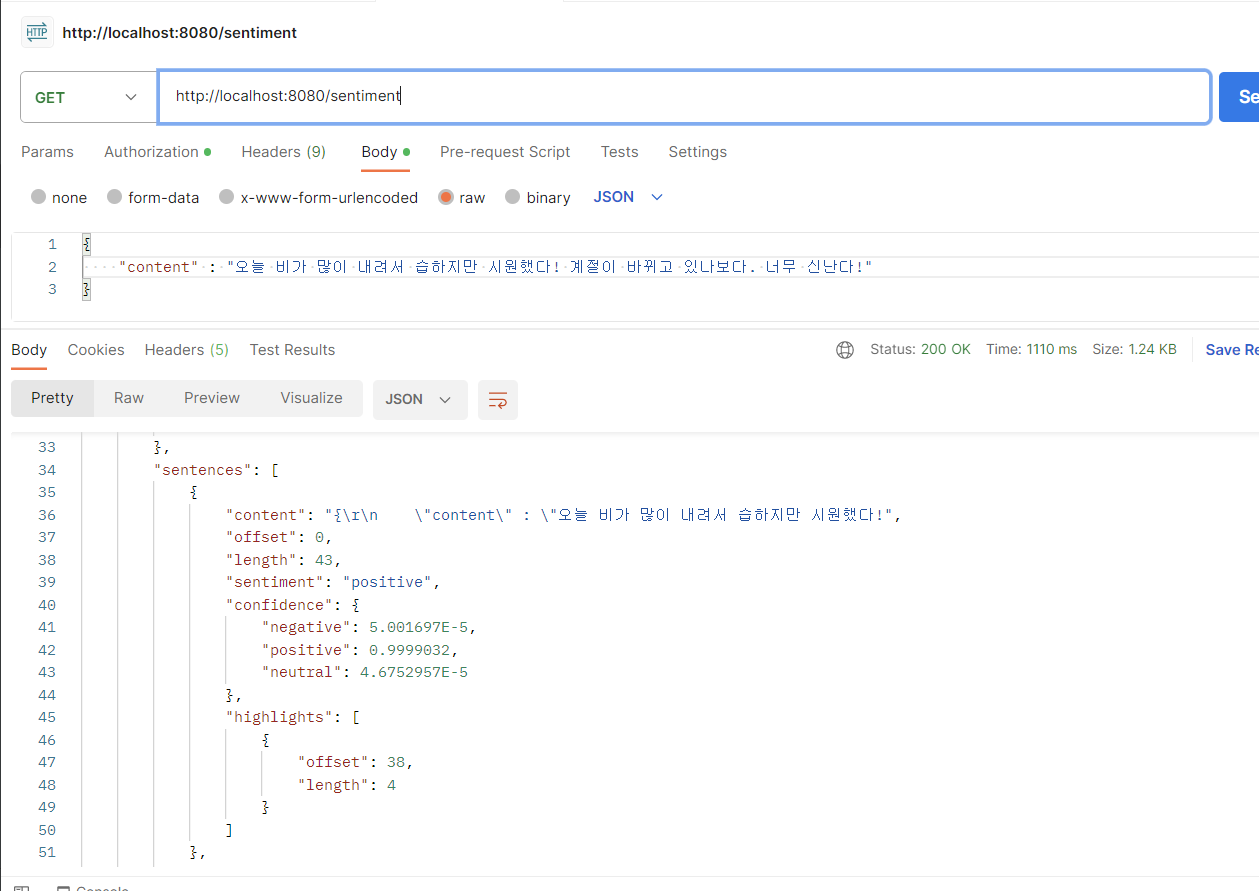The width and height of the screenshot is (1259, 891).
Task: Select the raw body radio button
Action: pos(446,197)
